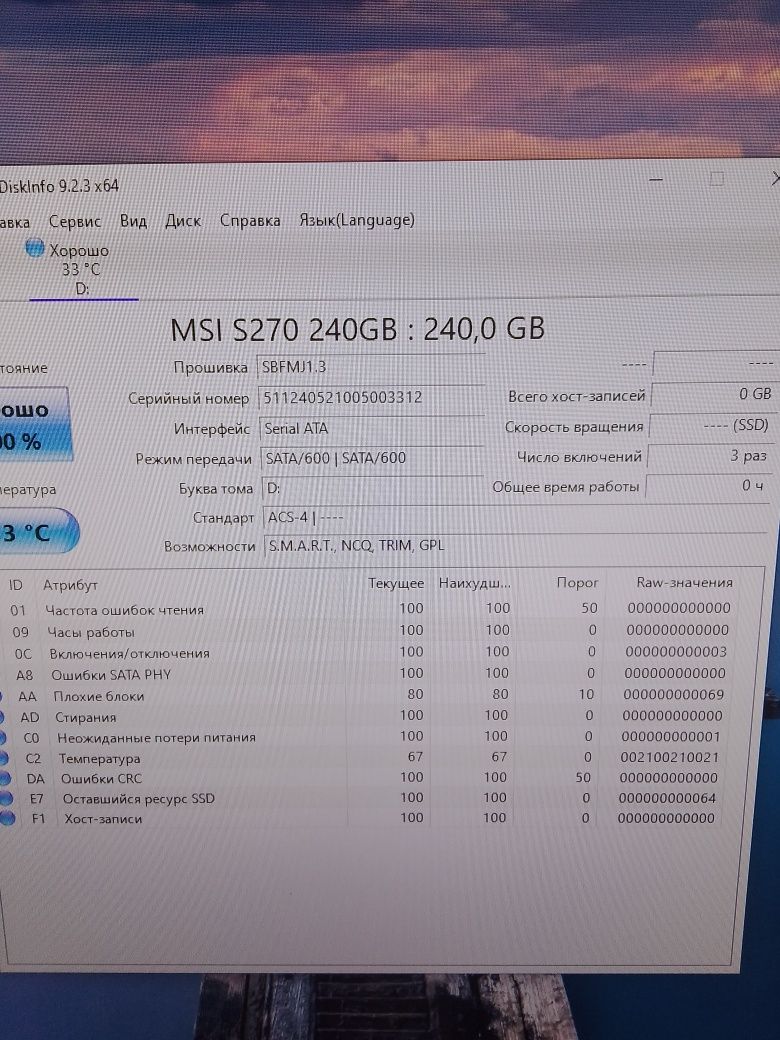Select the D: drive status globe icon
The image size is (780, 1040).
[x=34, y=249]
